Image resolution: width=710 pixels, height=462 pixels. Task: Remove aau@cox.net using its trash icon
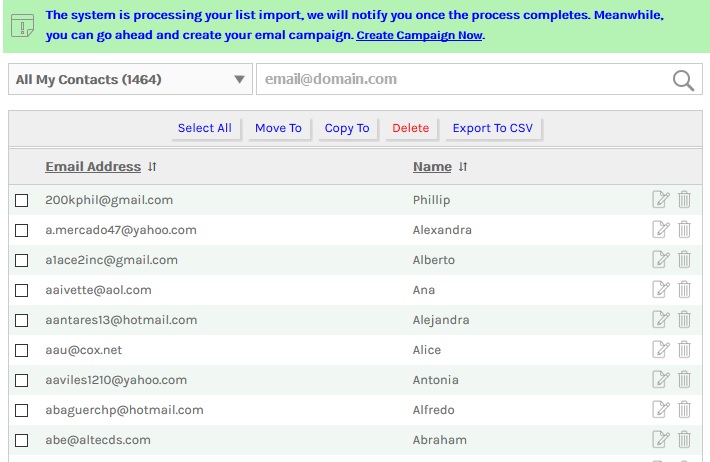coord(684,350)
